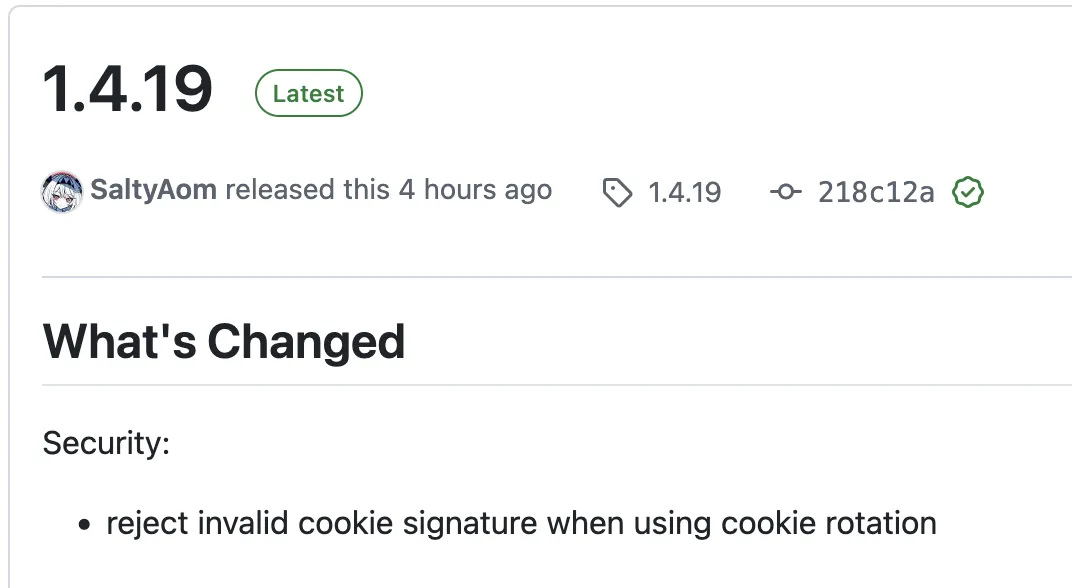Open commit hash 218c12a
Screen dimensions: 1072x588
(x=875, y=192)
